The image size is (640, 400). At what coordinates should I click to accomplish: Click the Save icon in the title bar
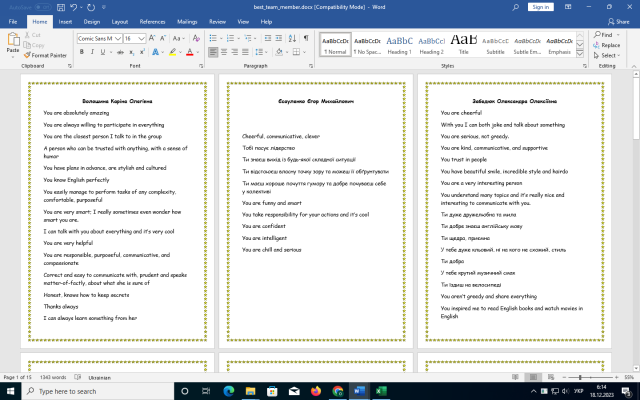pyautogui.click(x=61, y=7)
